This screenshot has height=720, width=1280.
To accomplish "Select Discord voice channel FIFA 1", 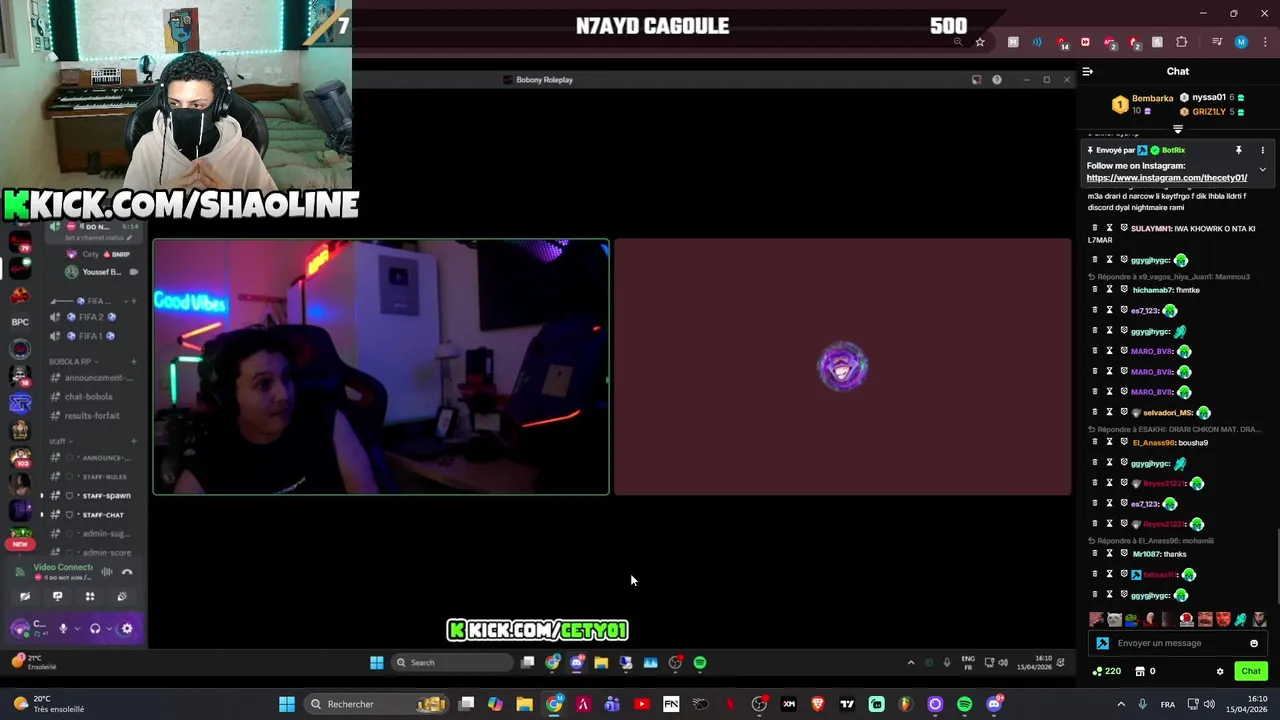I will click(x=92, y=336).
